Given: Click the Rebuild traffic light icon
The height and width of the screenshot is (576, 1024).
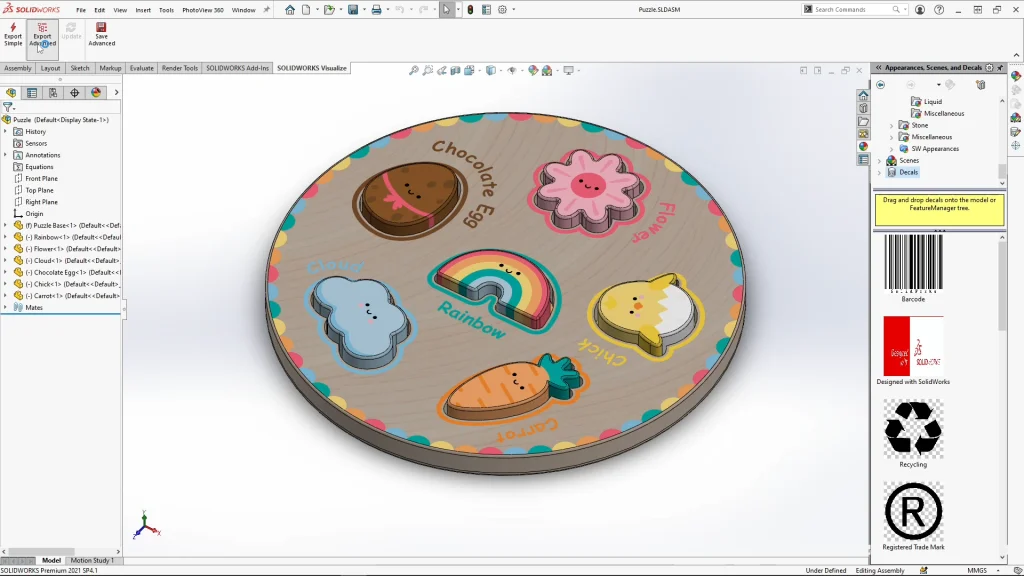Looking at the screenshot, I should (471, 10).
